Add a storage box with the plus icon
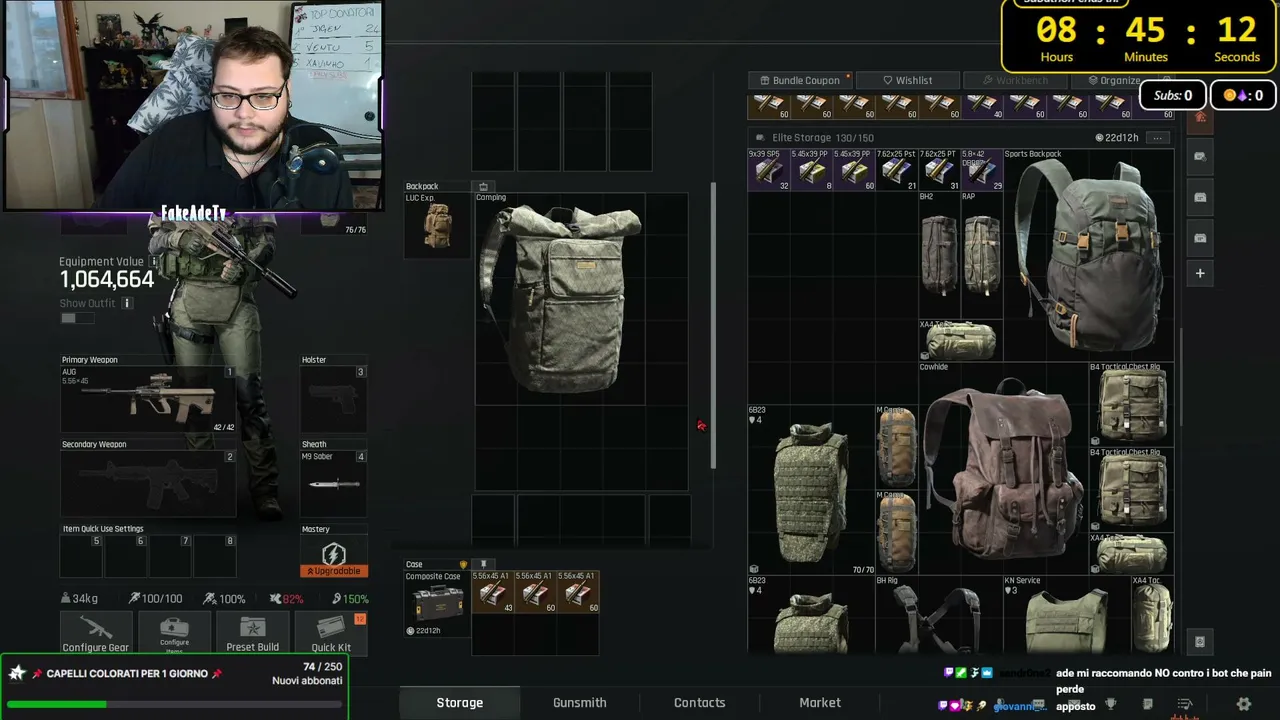 click(x=1200, y=273)
